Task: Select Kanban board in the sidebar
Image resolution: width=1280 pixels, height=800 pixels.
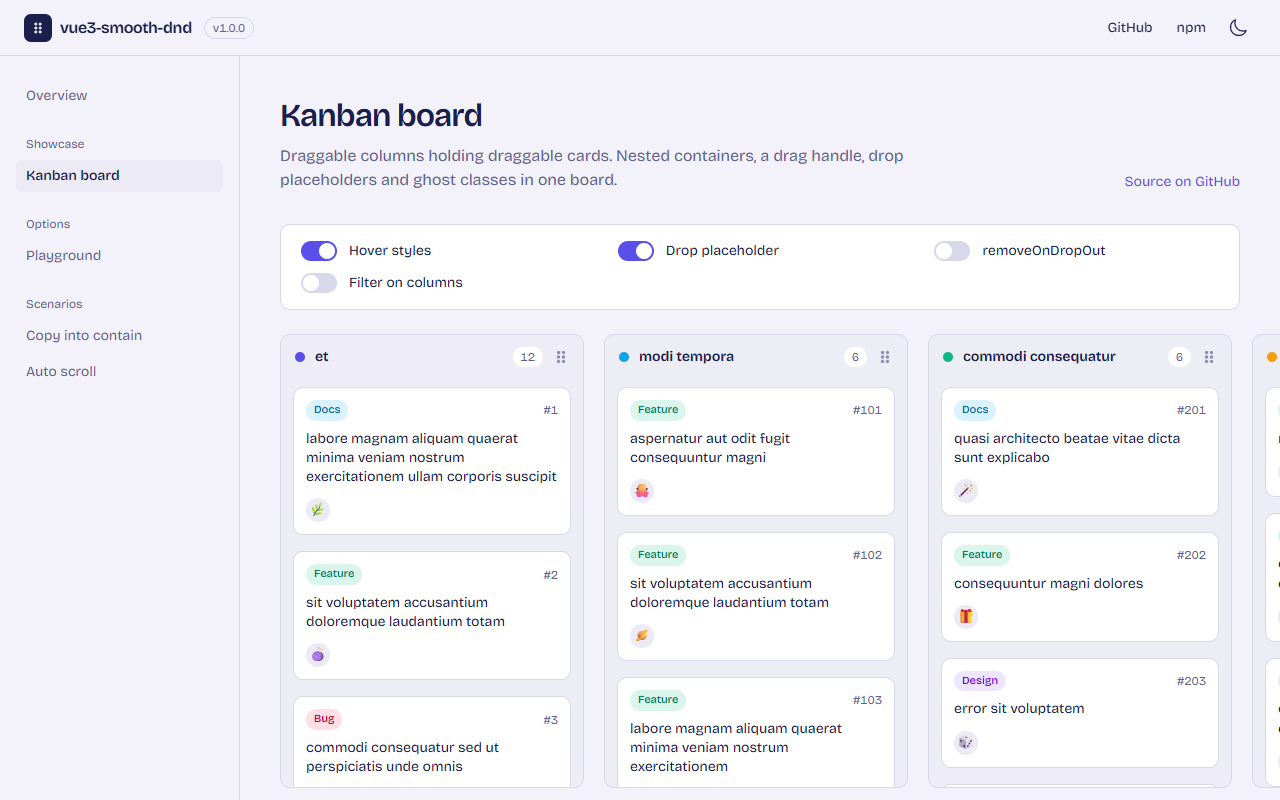Action: click(119, 176)
